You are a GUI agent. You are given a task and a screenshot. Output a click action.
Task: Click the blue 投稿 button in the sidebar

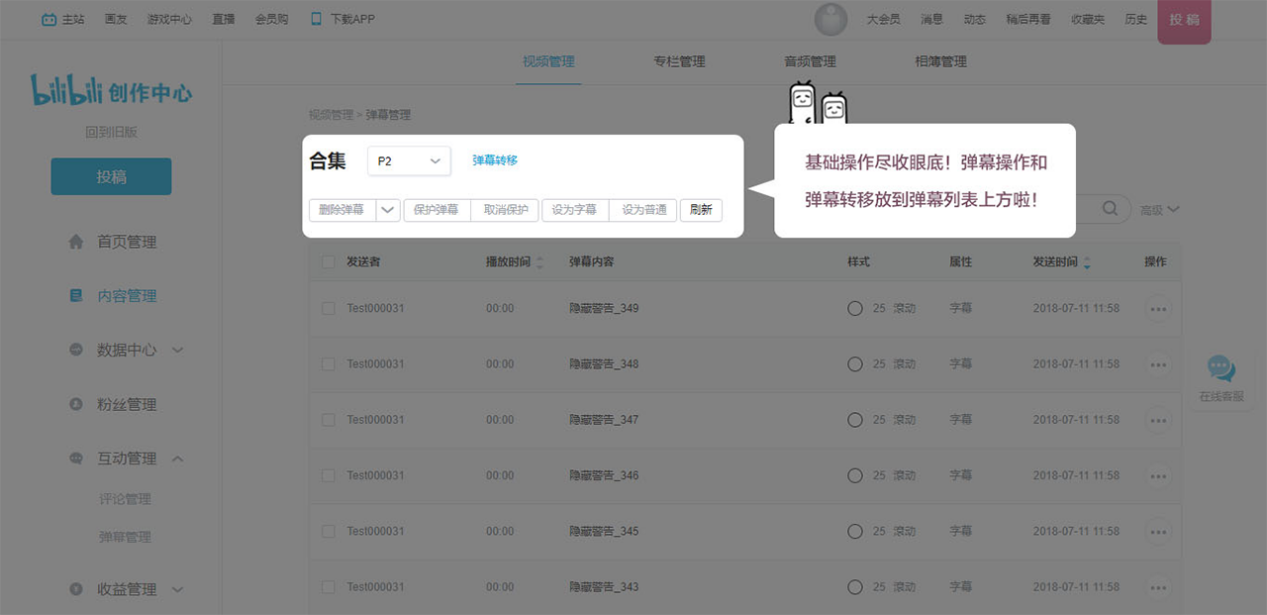111,177
